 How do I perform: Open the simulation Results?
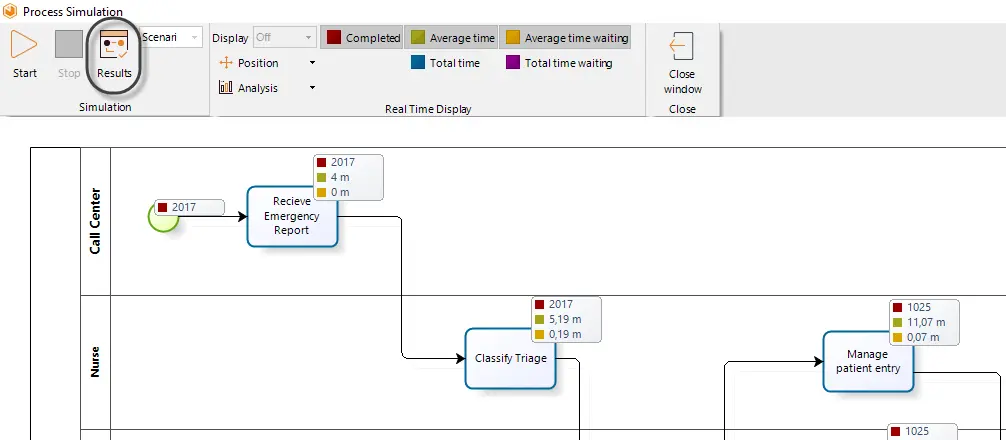pyautogui.click(x=114, y=54)
